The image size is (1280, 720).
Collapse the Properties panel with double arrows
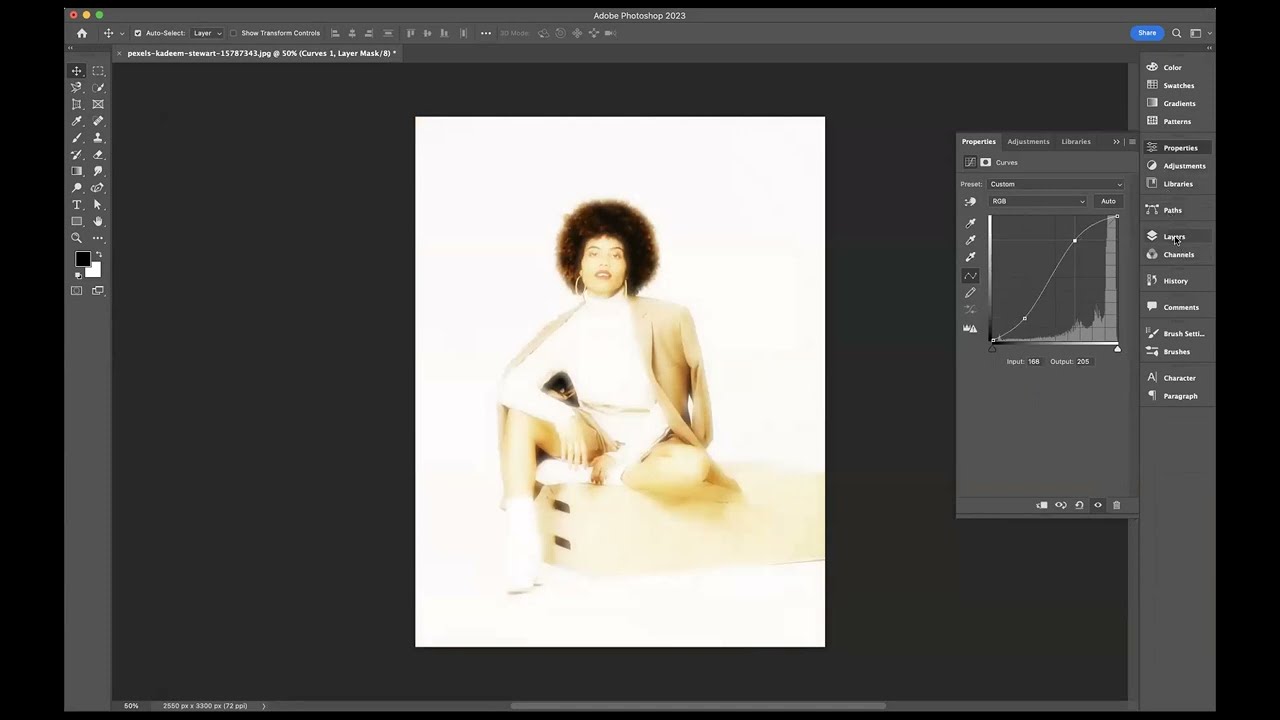click(x=1117, y=142)
